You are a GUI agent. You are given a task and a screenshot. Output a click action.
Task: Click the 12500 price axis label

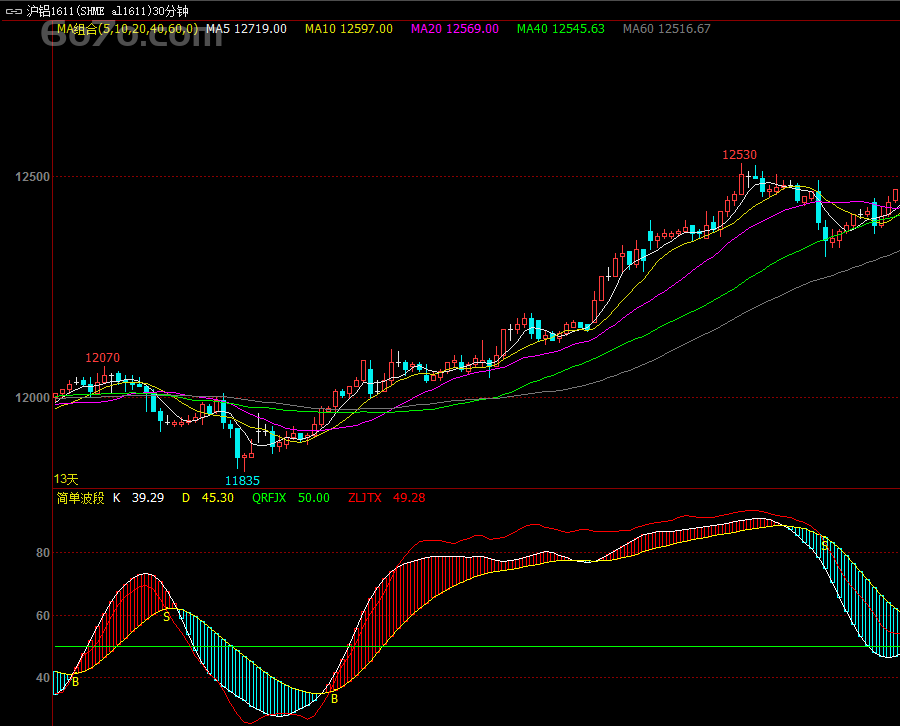tap(33, 177)
